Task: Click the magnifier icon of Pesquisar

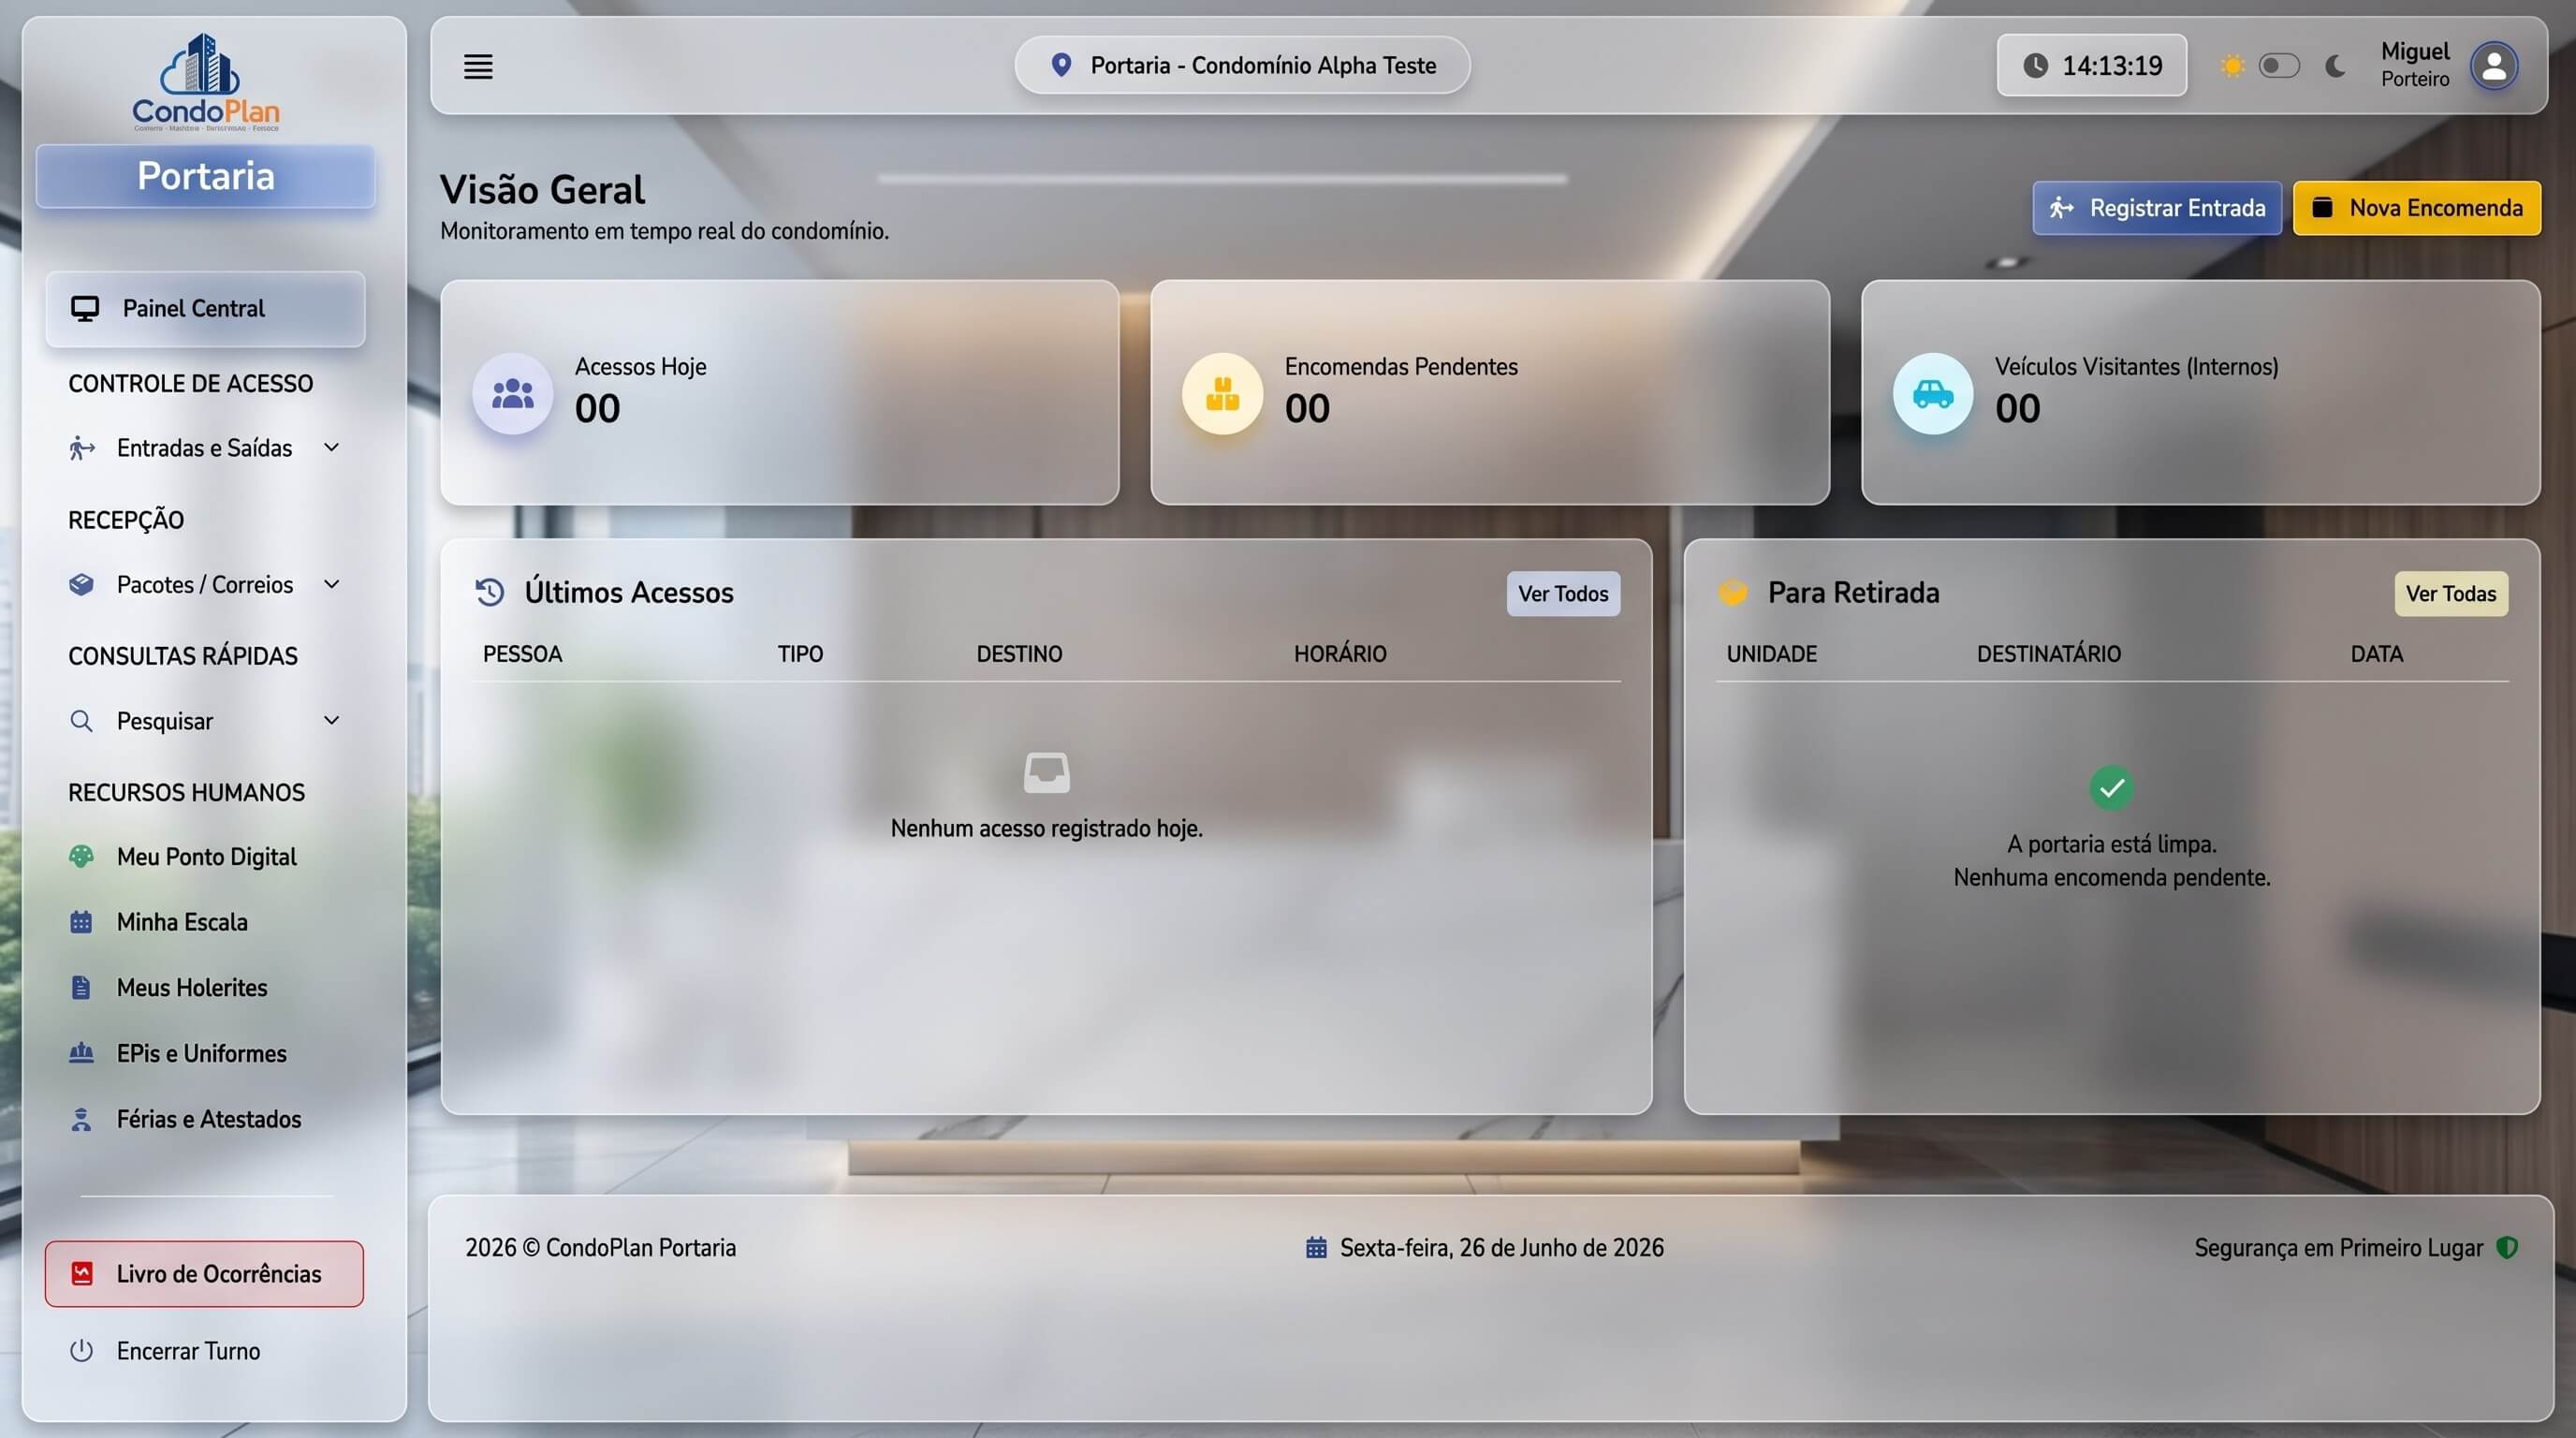Action: (x=81, y=721)
